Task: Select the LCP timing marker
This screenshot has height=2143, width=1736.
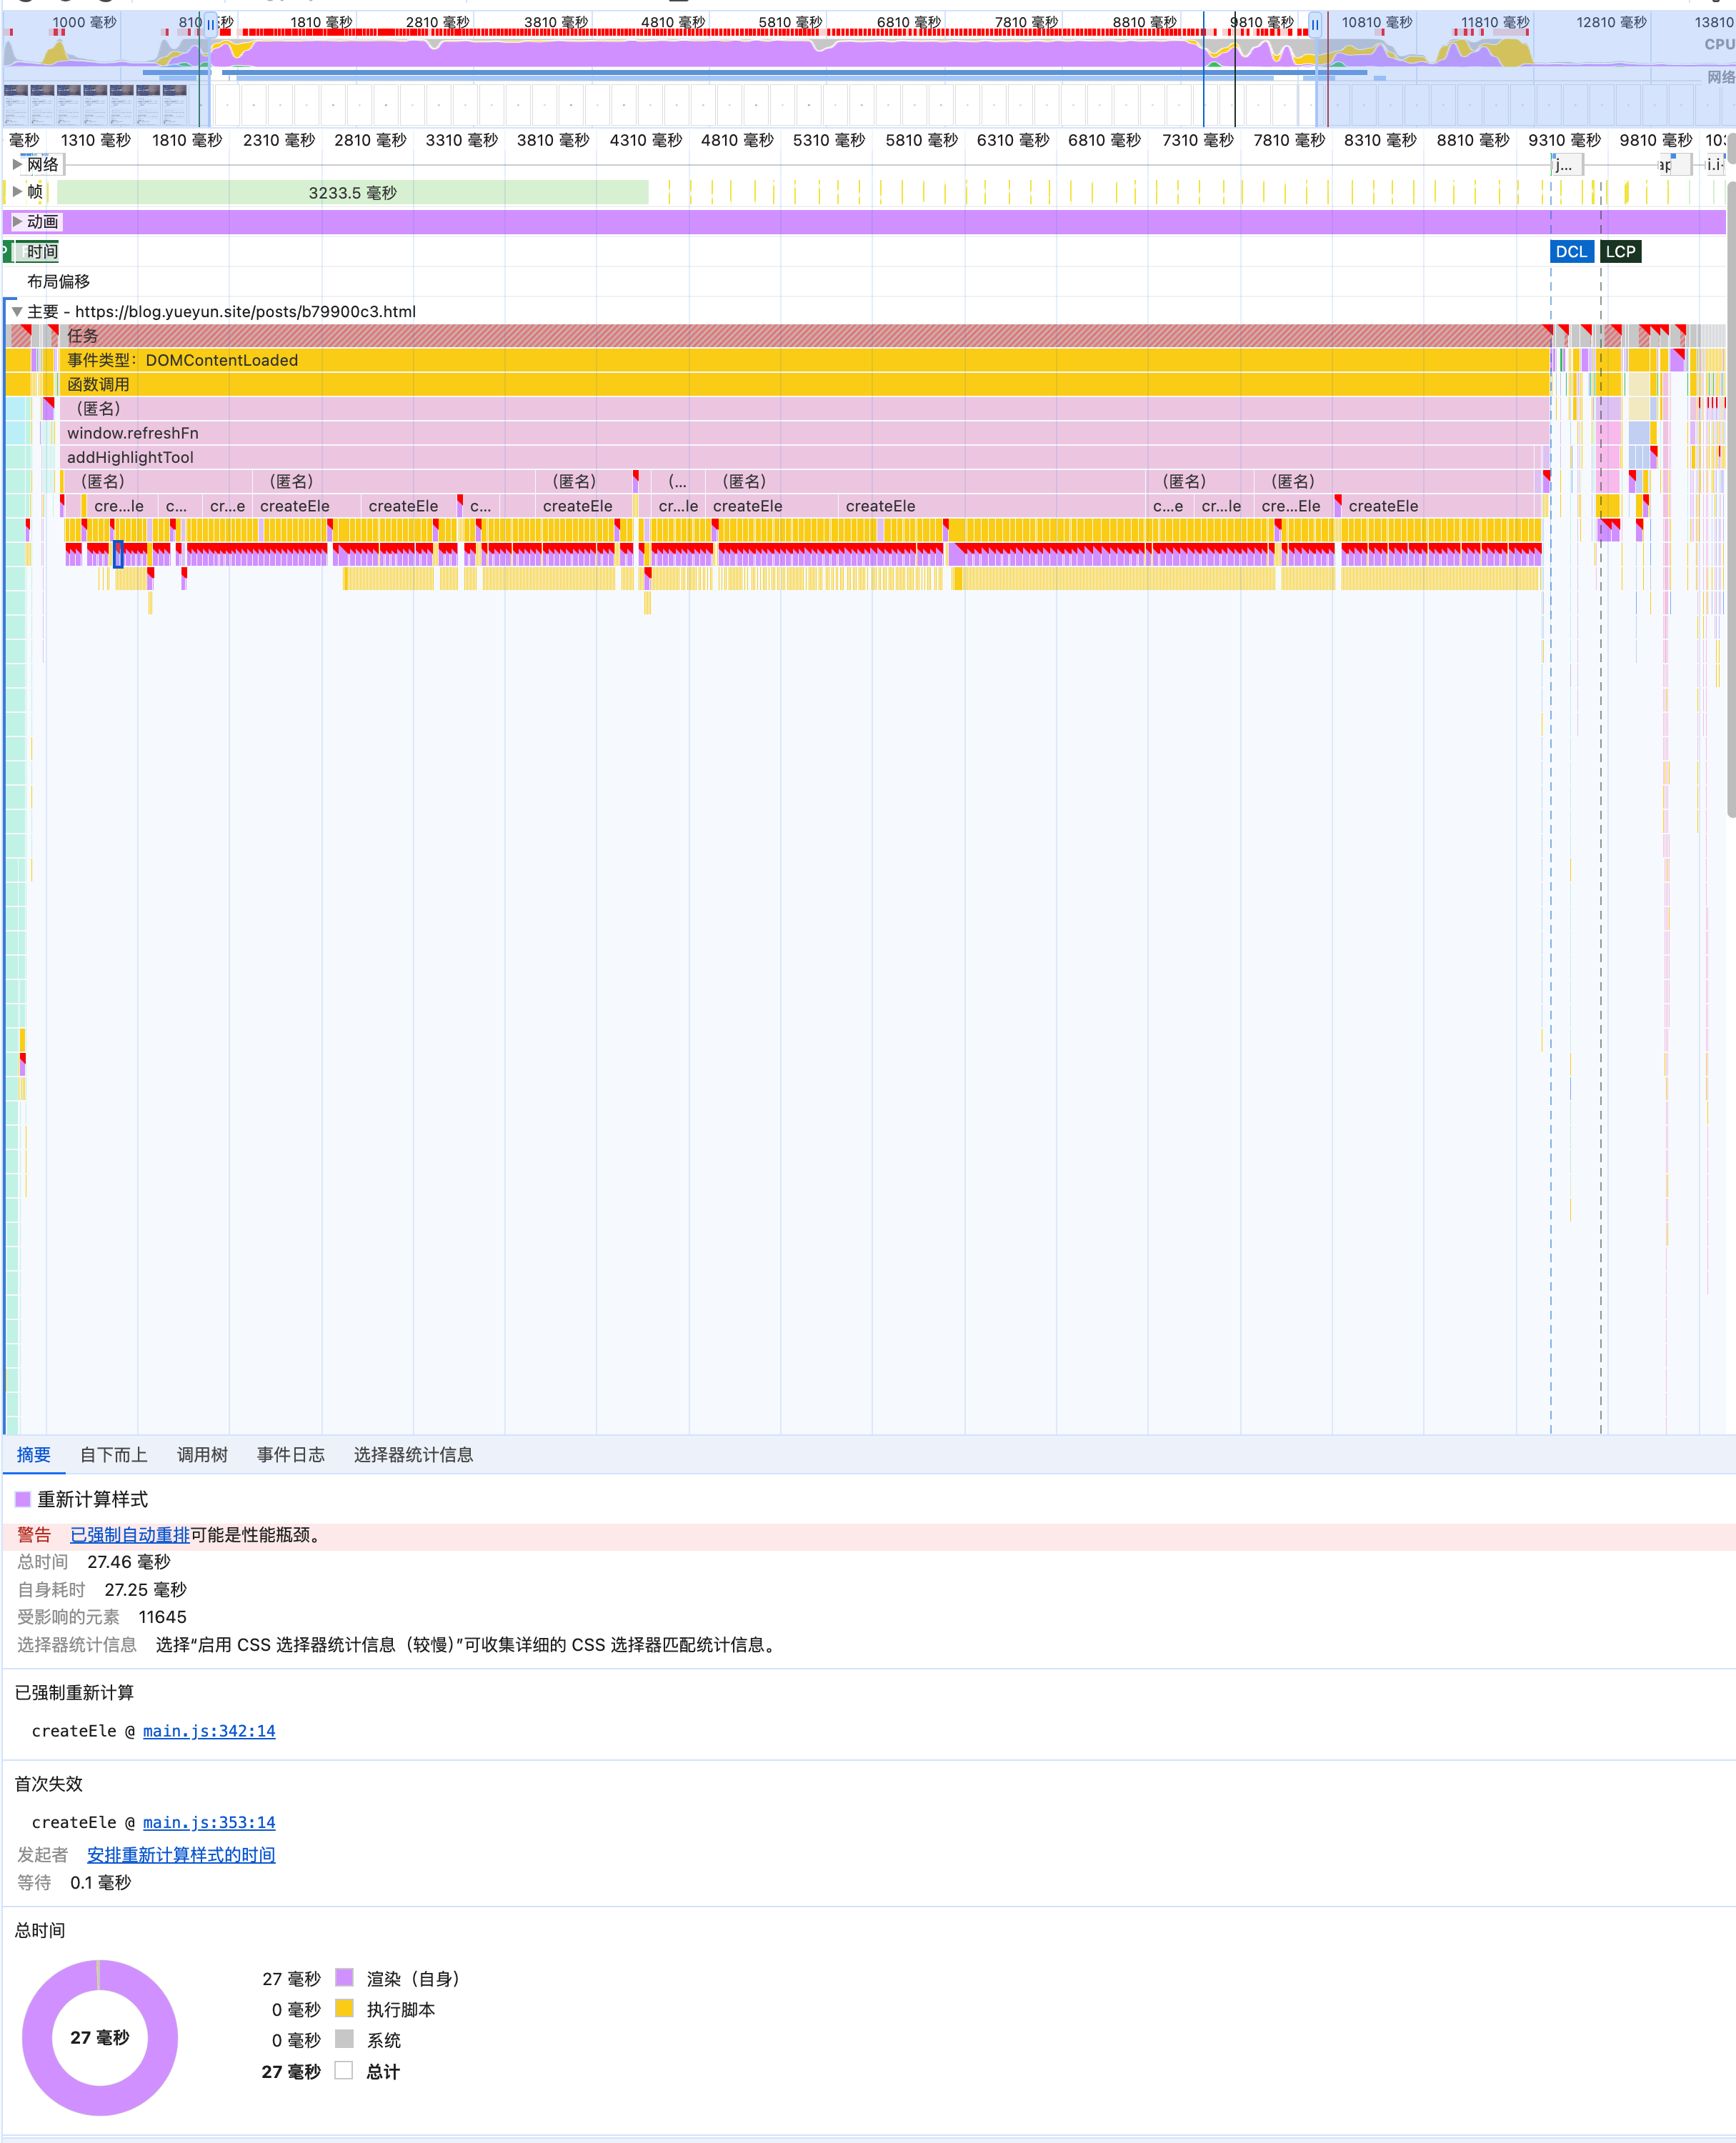Action: [x=1620, y=252]
